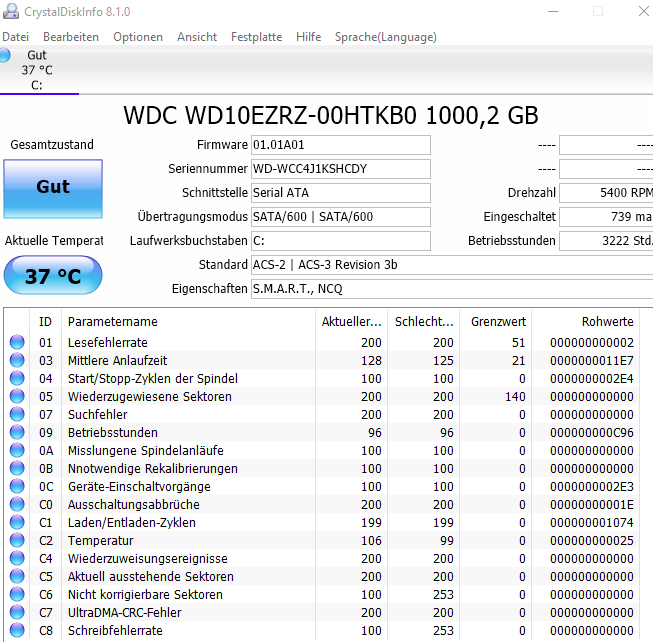This screenshot has width=653, height=642.
Task: Click status orb for Wiederzugewiesene Sektoren
Action: click(x=17, y=396)
